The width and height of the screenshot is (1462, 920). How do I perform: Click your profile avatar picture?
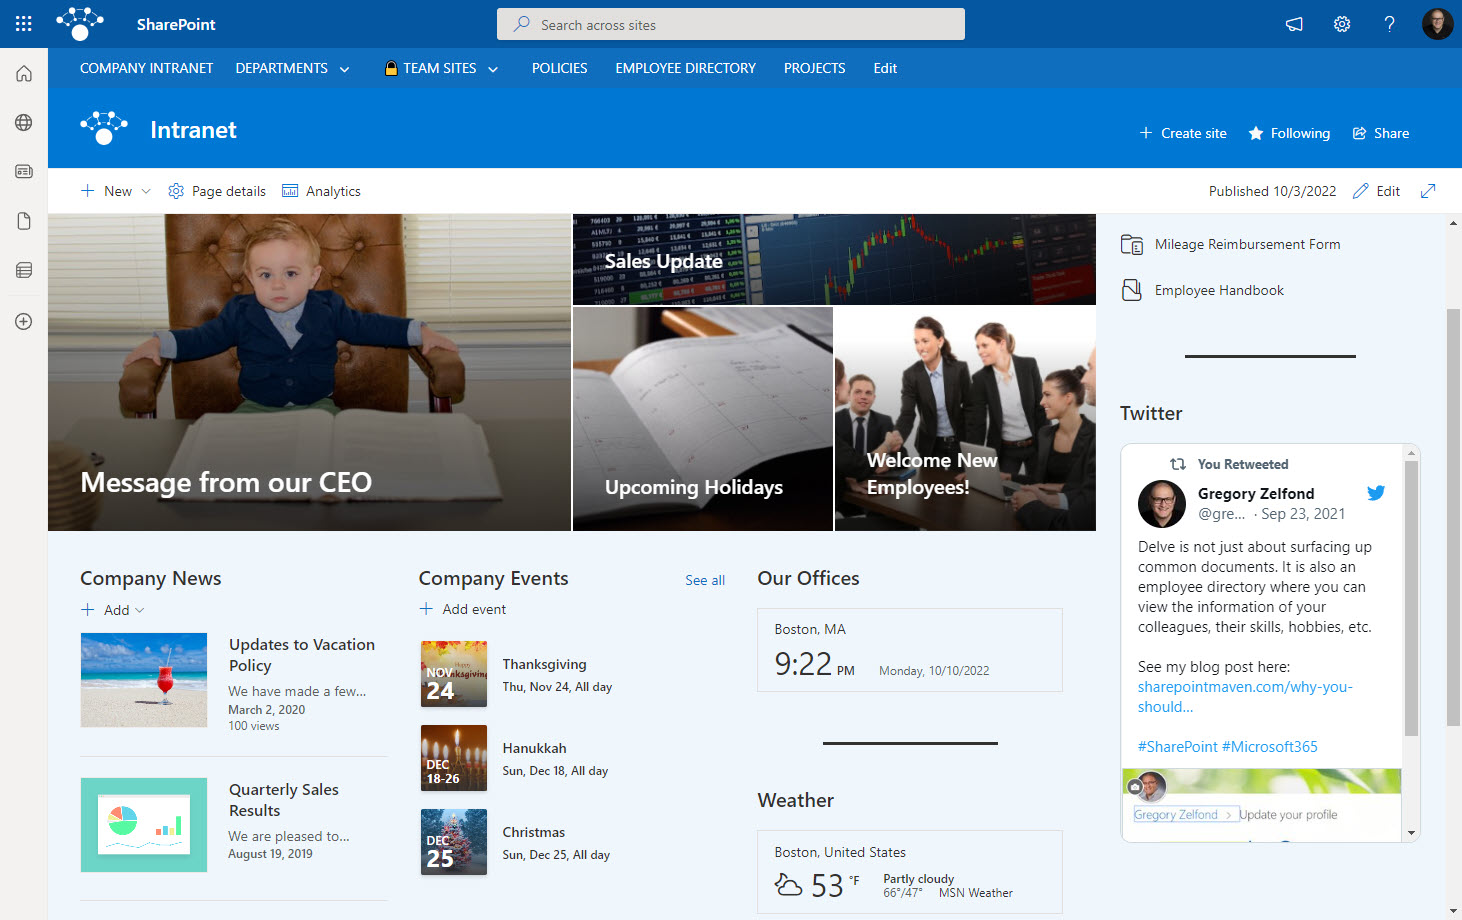(1437, 23)
